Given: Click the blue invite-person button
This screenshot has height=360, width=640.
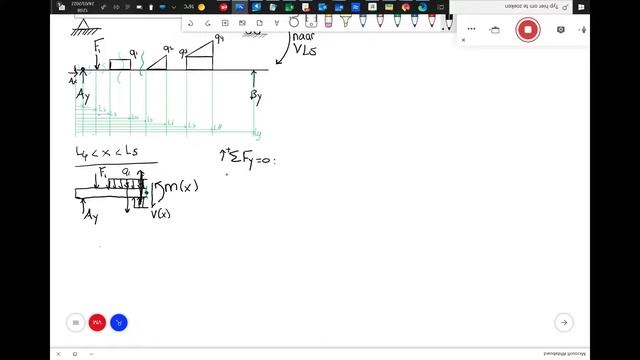Looking at the screenshot, I should click(119, 322).
